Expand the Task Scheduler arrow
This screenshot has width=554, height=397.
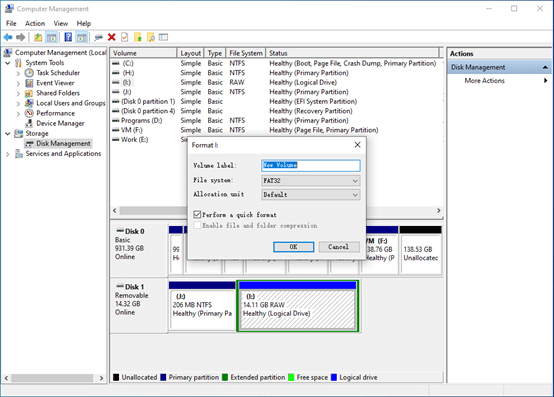click(x=18, y=73)
